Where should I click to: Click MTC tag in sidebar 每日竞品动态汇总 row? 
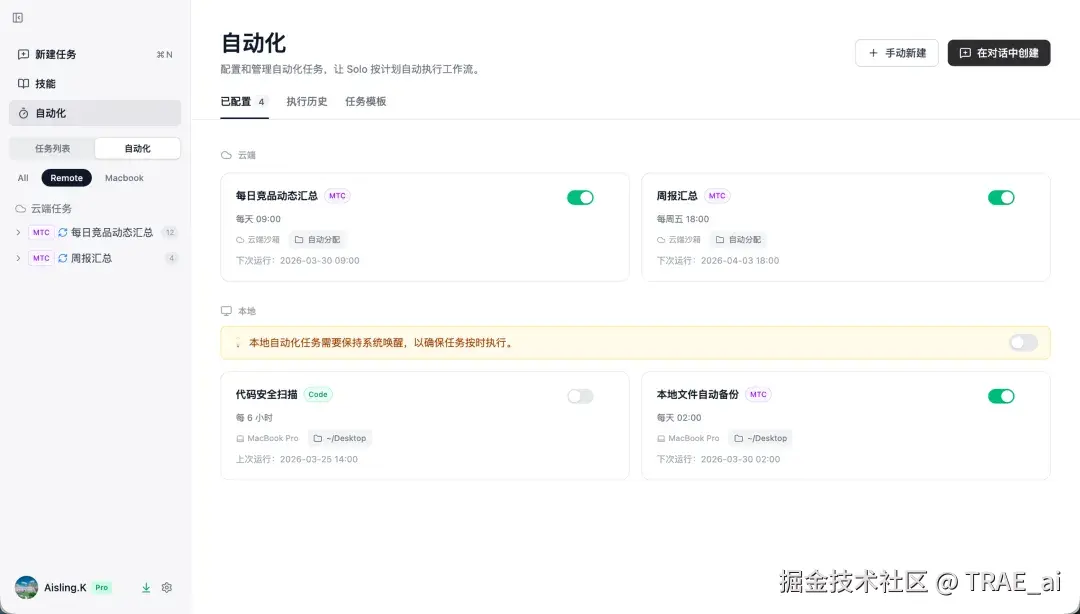(x=41, y=233)
